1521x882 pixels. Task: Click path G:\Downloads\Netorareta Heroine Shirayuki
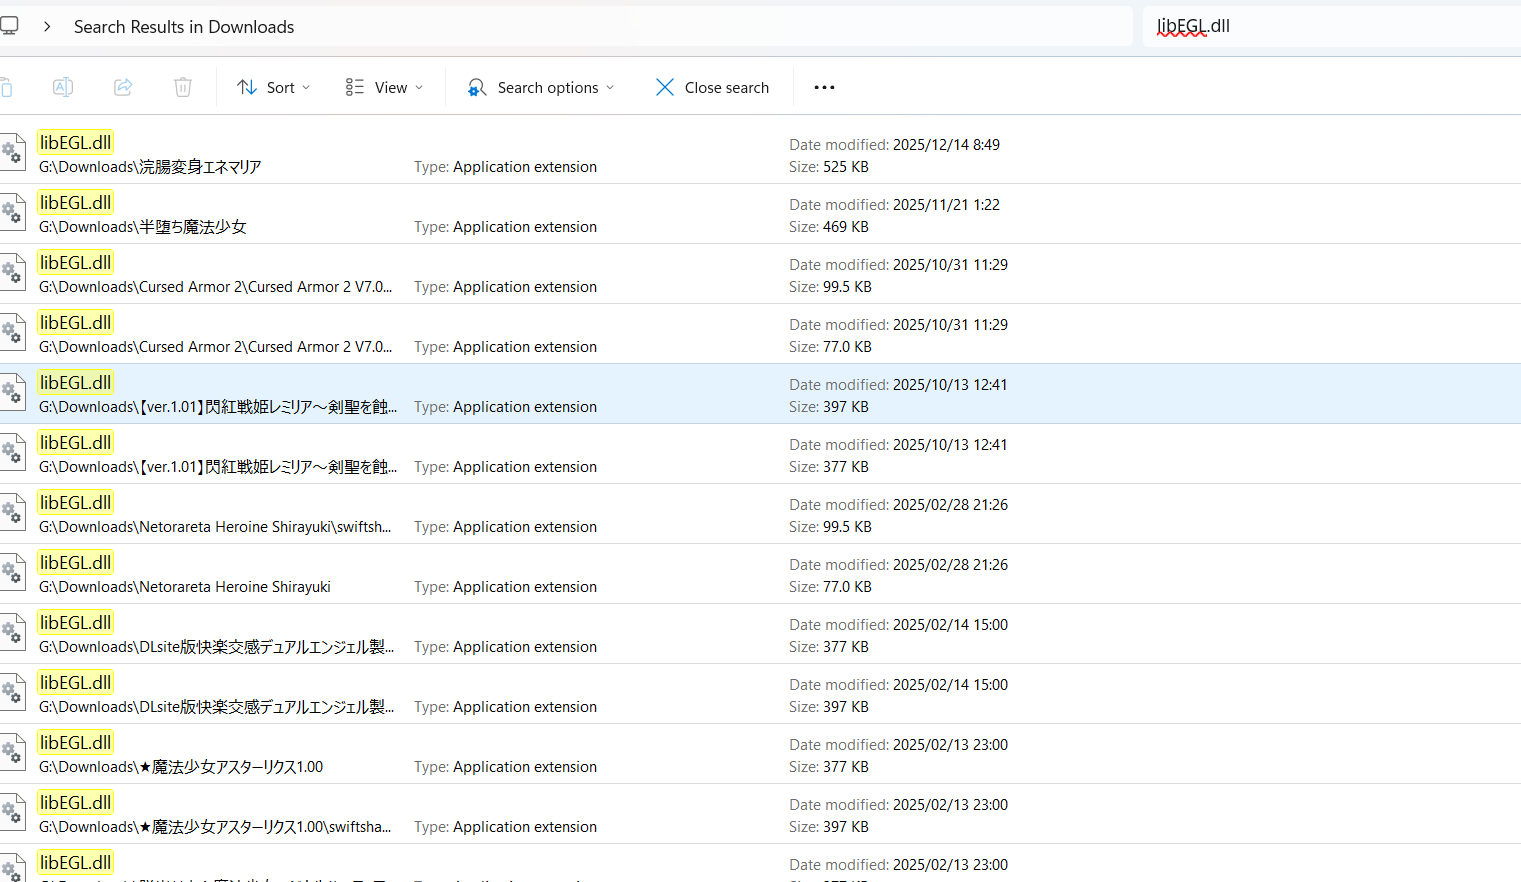pos(185,587)
